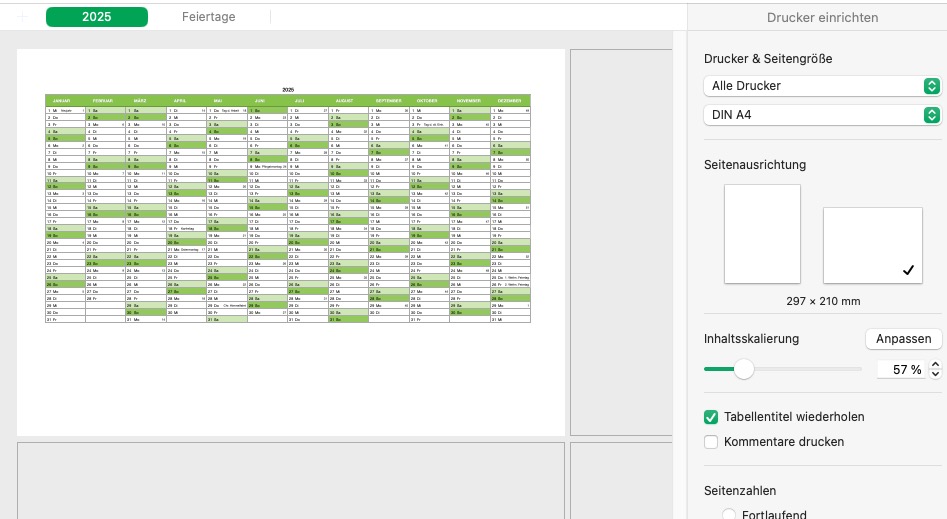This screenshot has height=519, width=947.
Task: Switch to the 2025 sheet tab
Action: click(97, 17)
